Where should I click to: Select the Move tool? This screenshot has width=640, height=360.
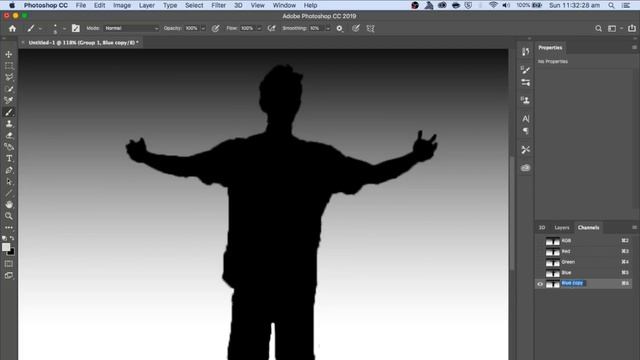9,54
